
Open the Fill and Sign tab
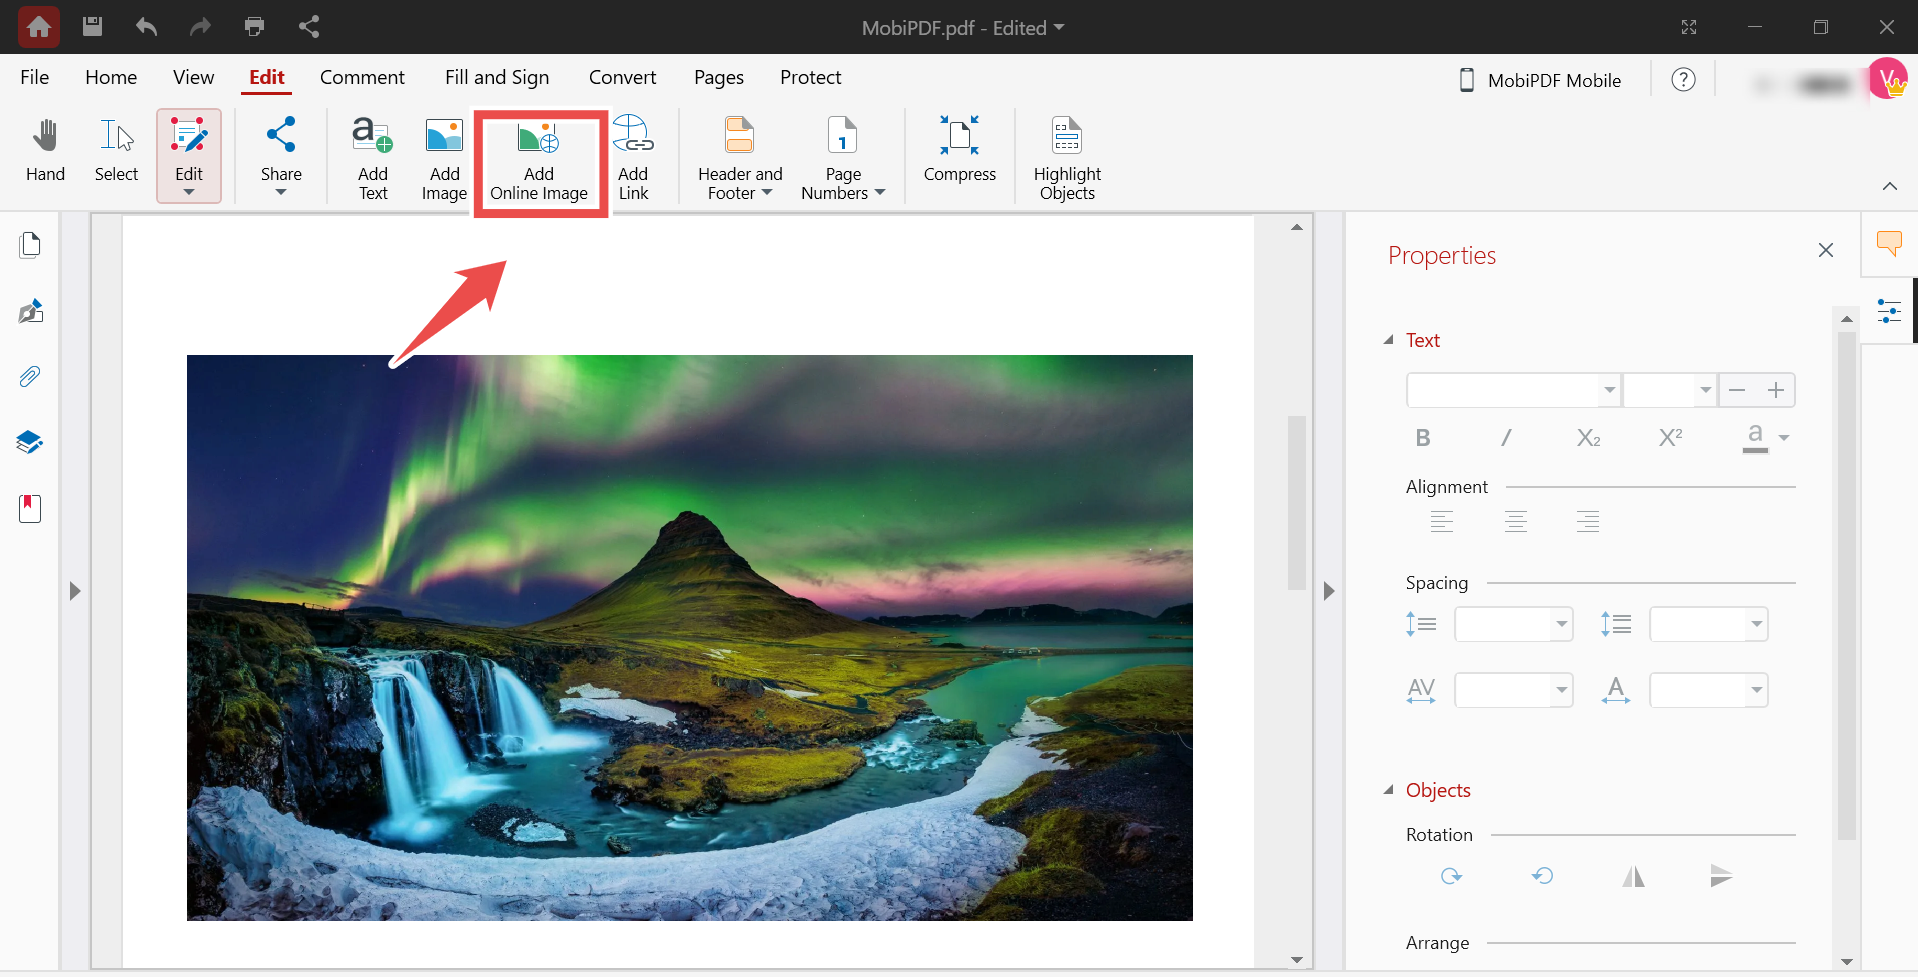coord(497,78)
